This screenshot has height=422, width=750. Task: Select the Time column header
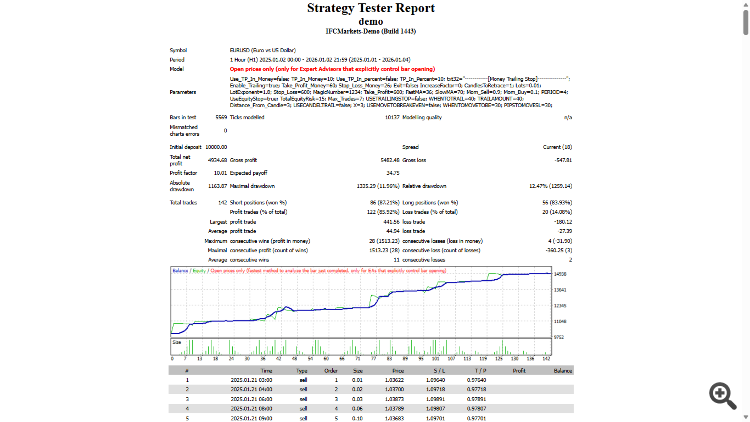click(266, 371)
